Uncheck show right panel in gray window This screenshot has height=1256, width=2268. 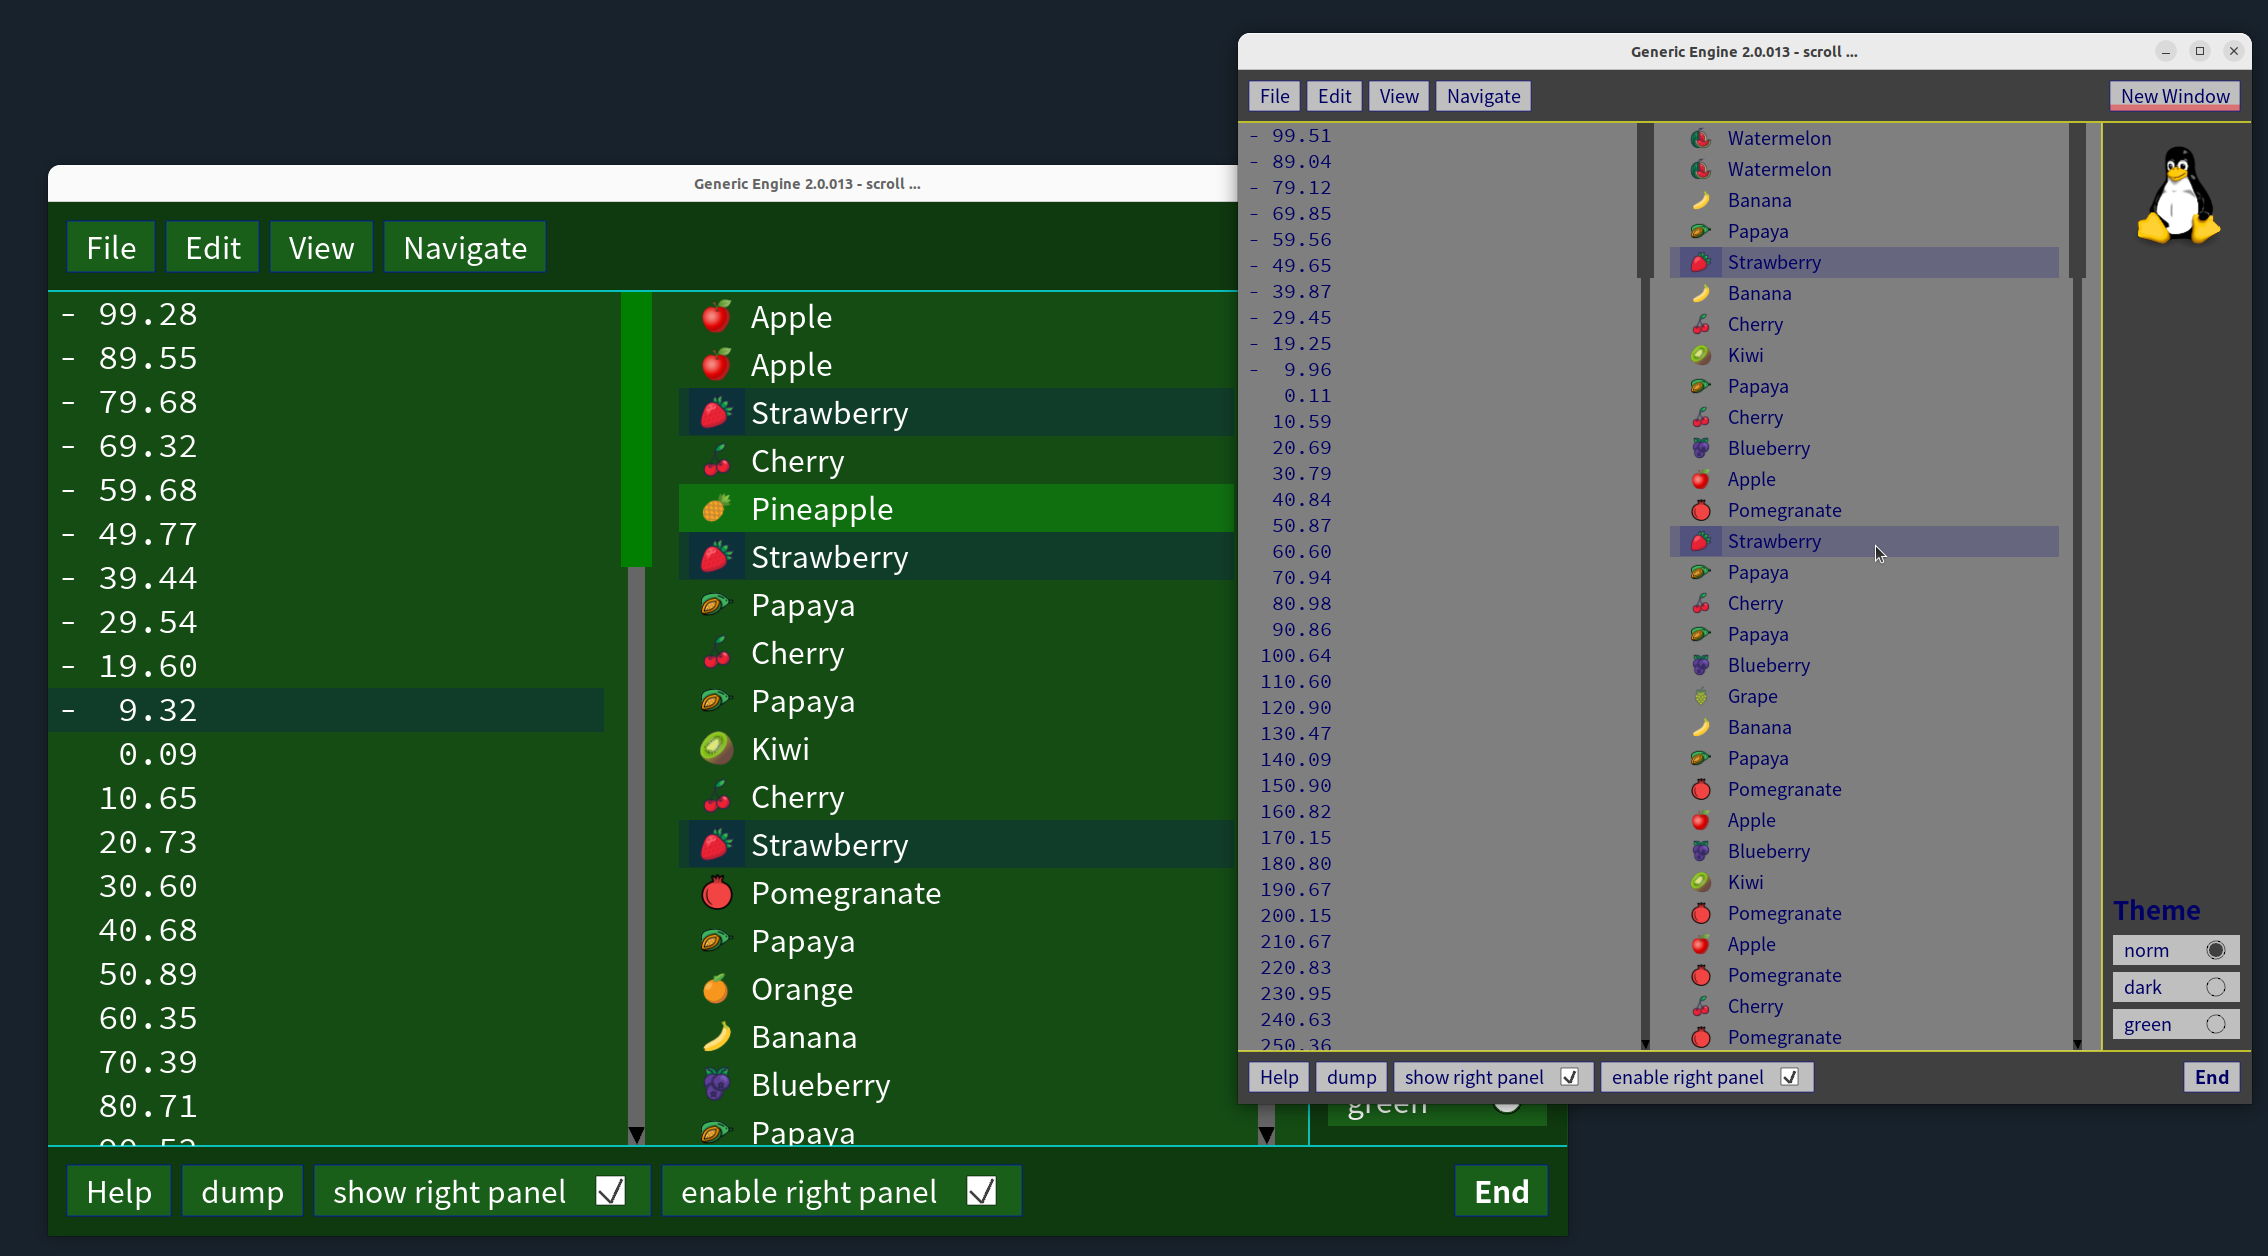click(x=1569, y=1077)
